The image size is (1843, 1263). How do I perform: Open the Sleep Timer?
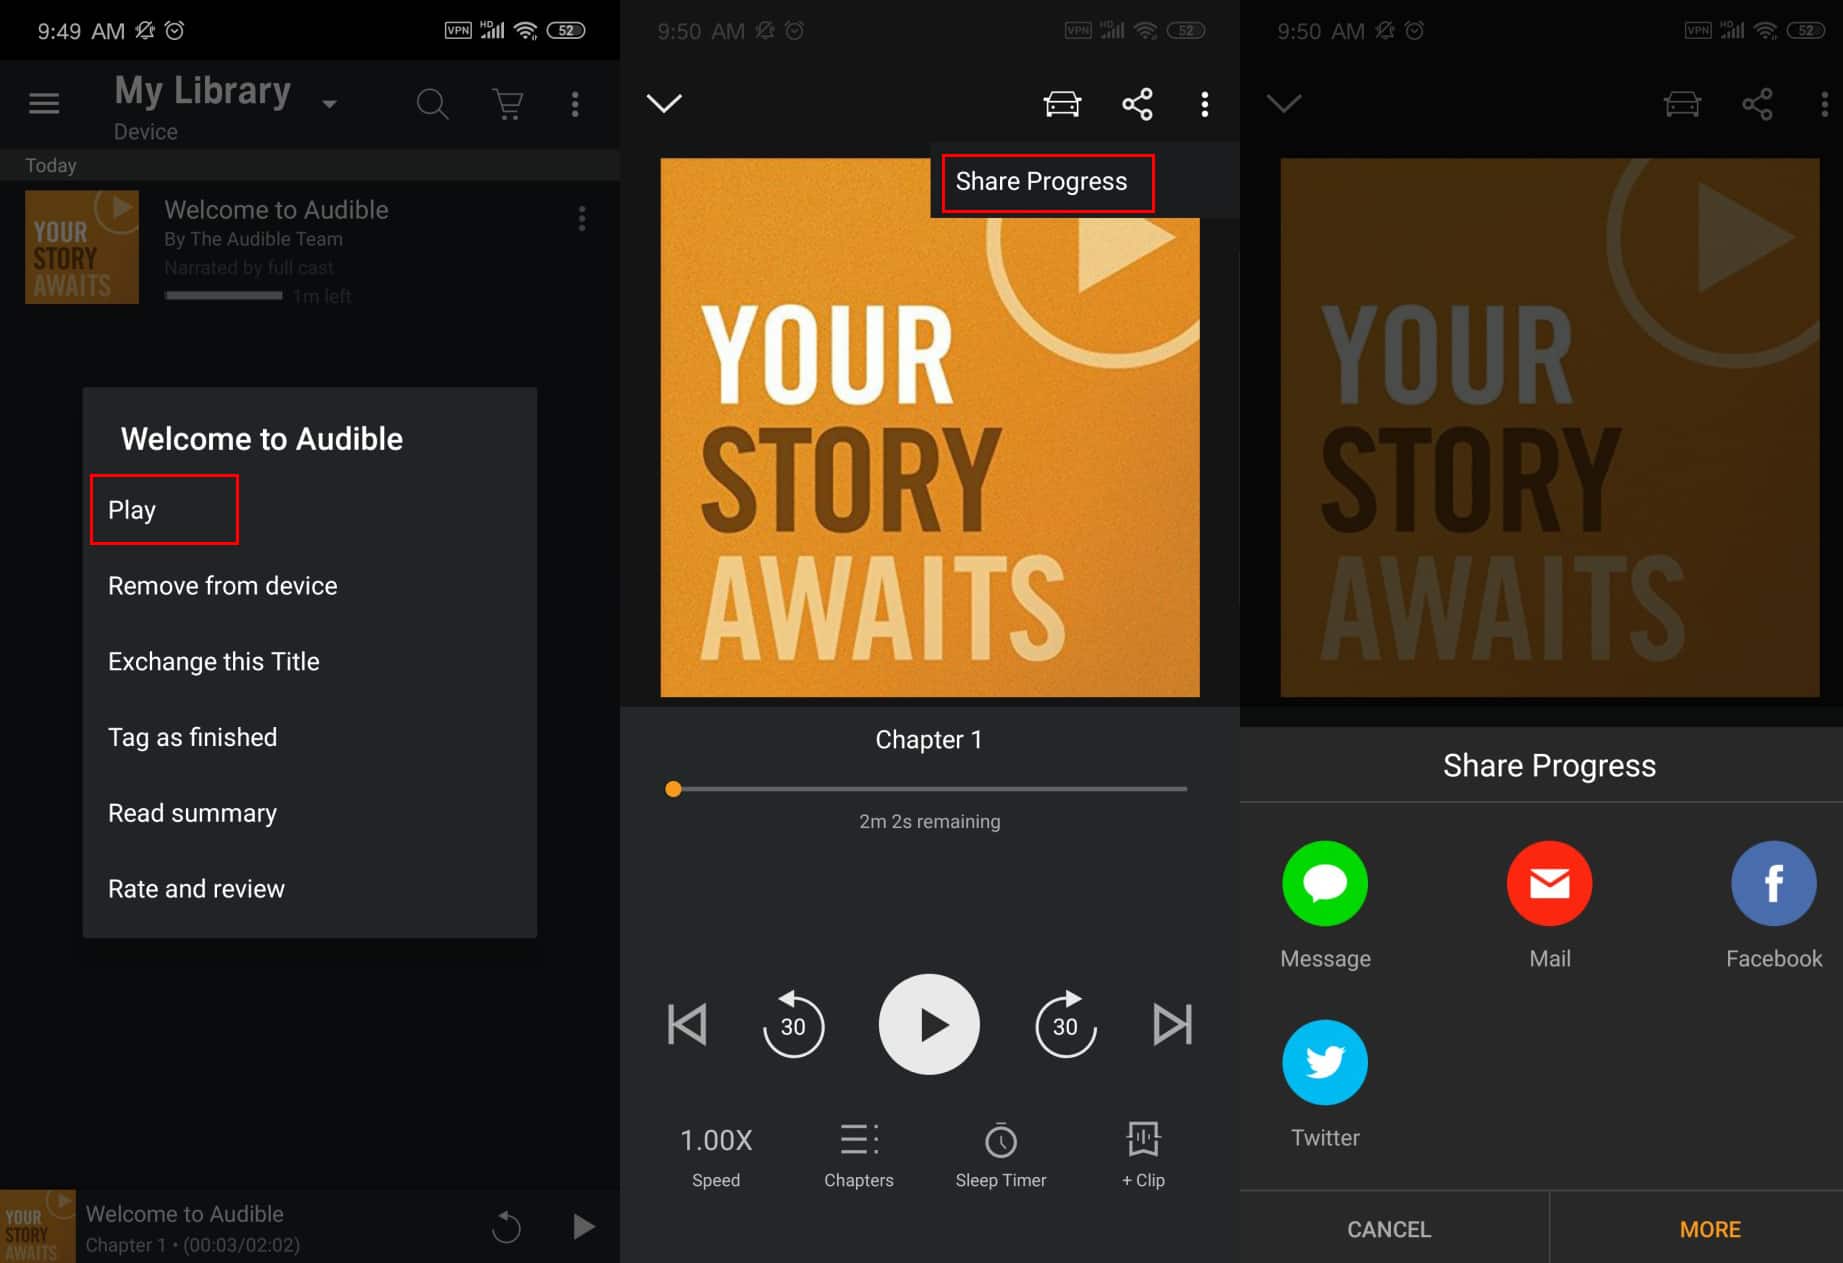coord(1001,1156)
